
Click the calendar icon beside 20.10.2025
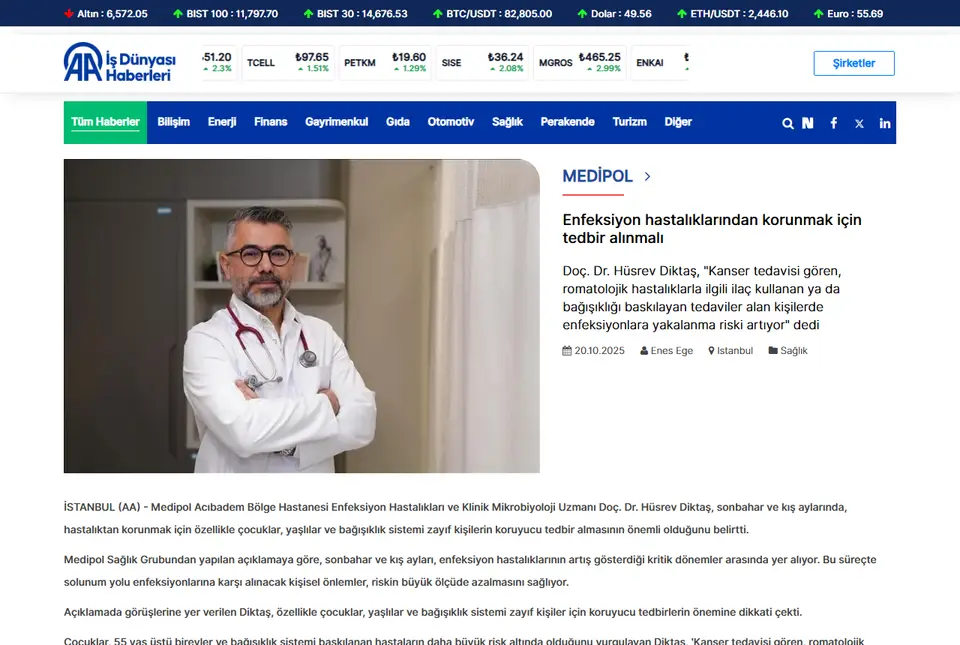pos(567,351)
